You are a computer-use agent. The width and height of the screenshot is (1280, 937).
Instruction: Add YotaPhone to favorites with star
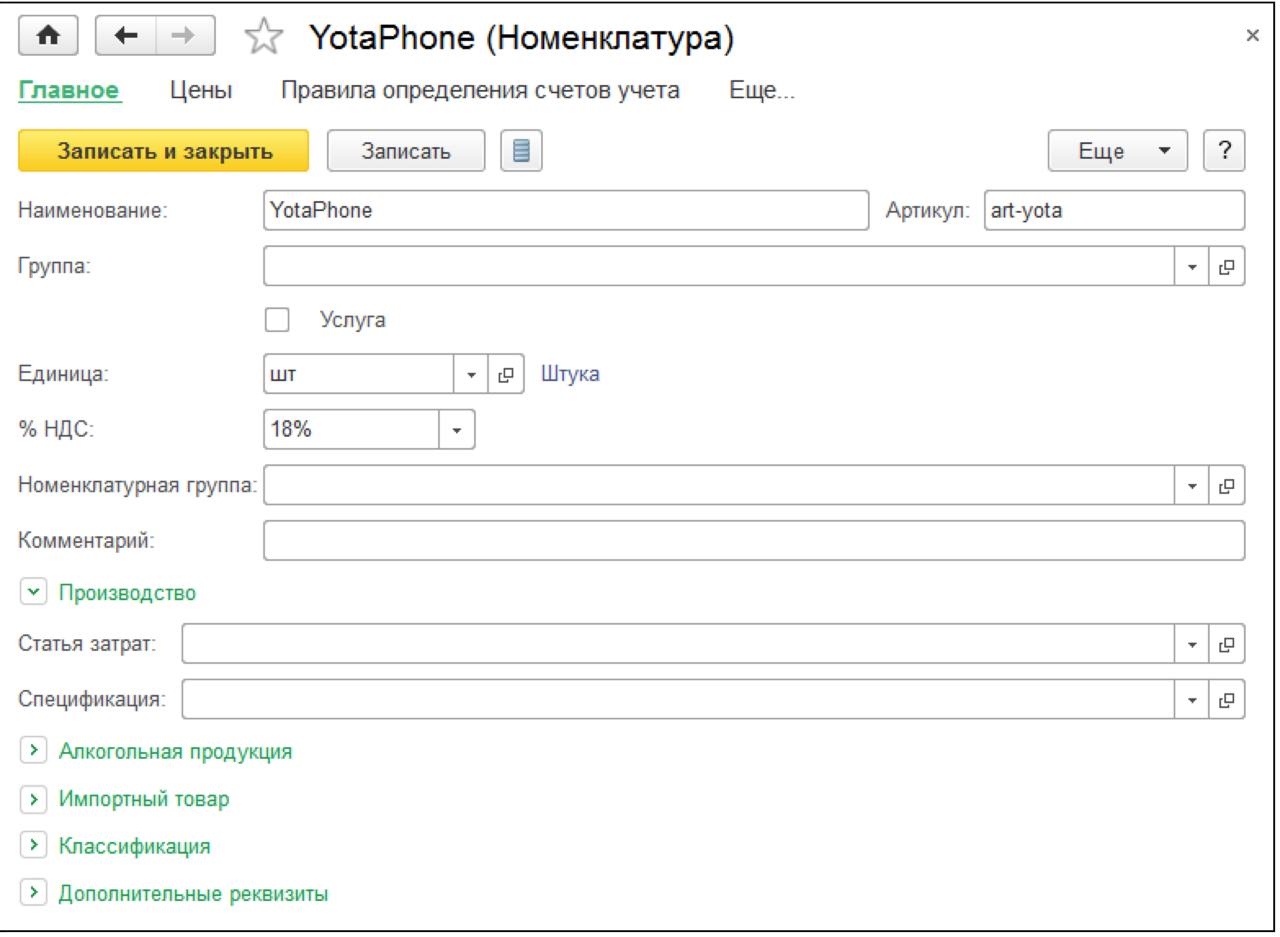(x=259, y=39)
